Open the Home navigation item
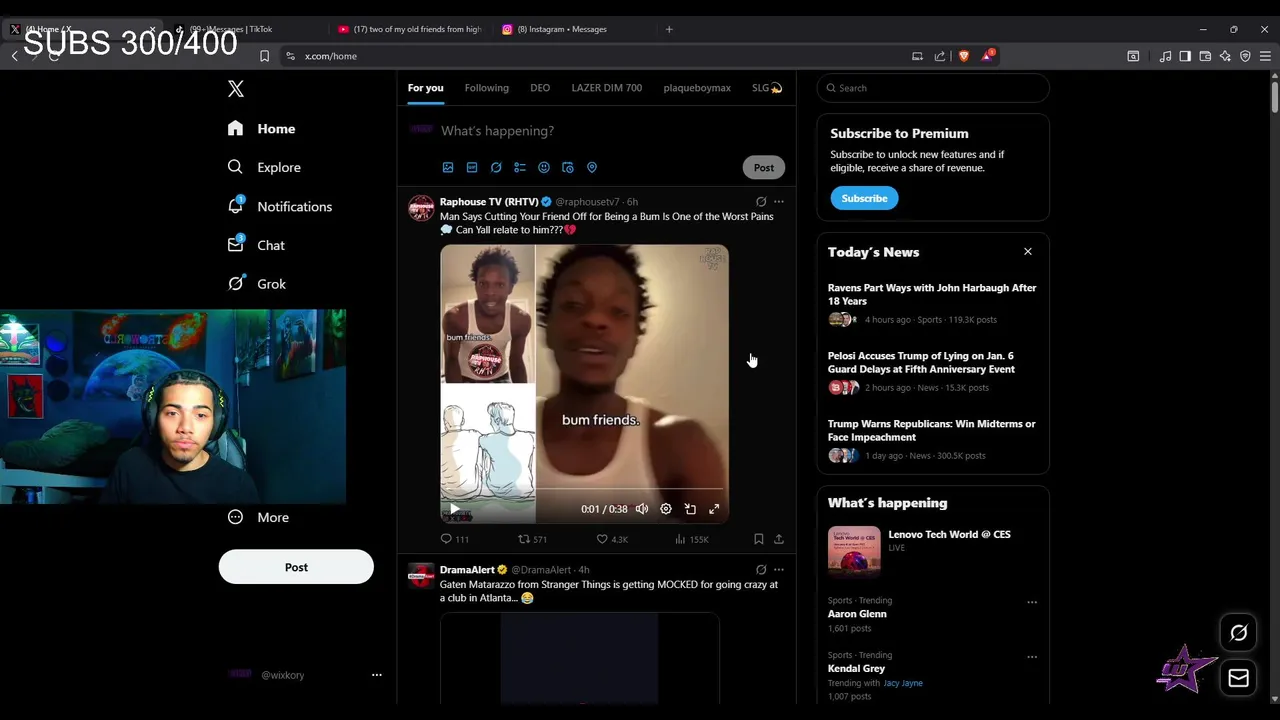The height and width of the screenshot is (720, 1280). (261, 129)
